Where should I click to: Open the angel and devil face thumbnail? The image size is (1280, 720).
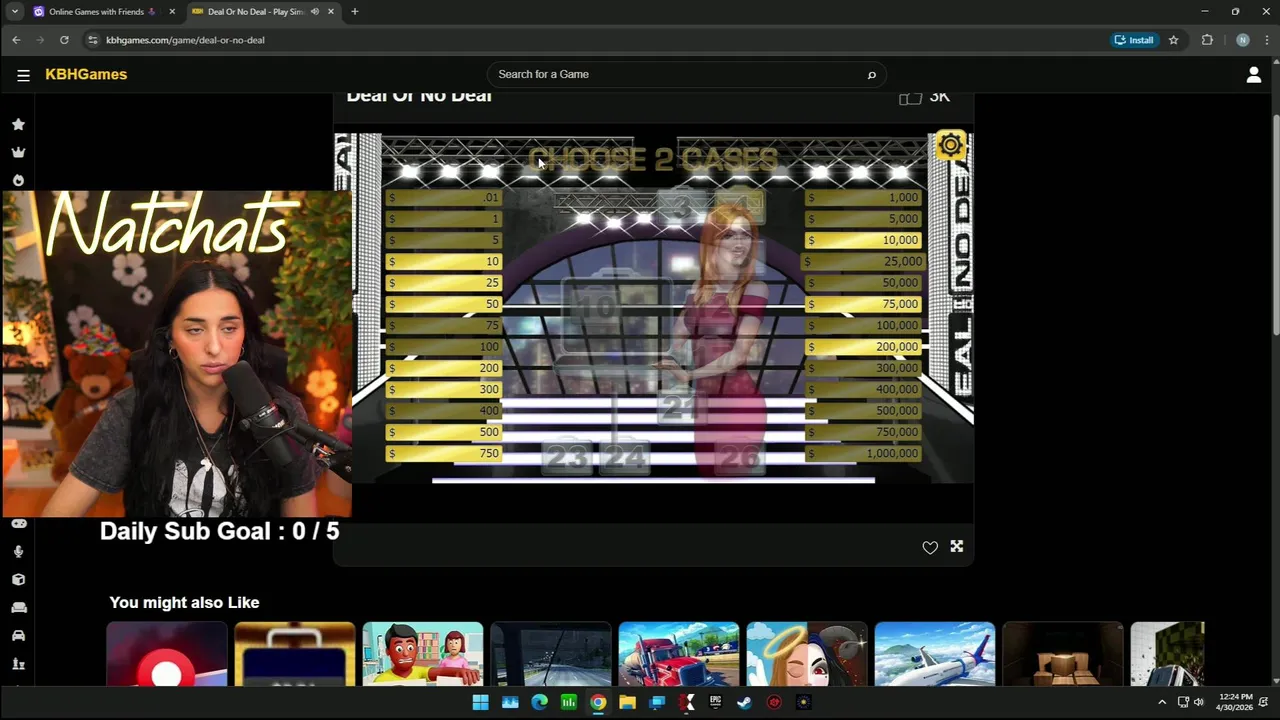[807, 654]
